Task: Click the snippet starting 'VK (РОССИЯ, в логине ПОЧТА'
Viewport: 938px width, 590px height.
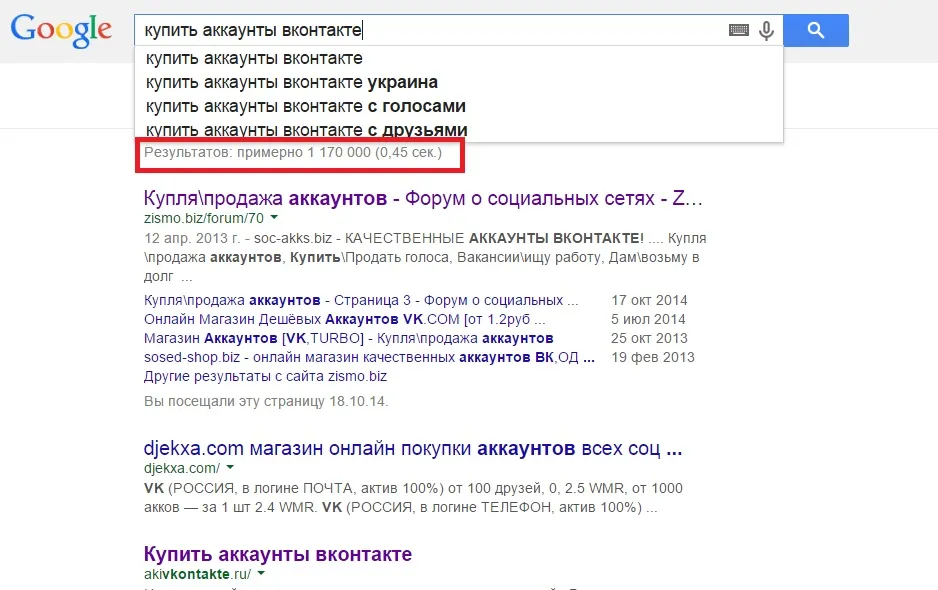Action: [413, 498]
